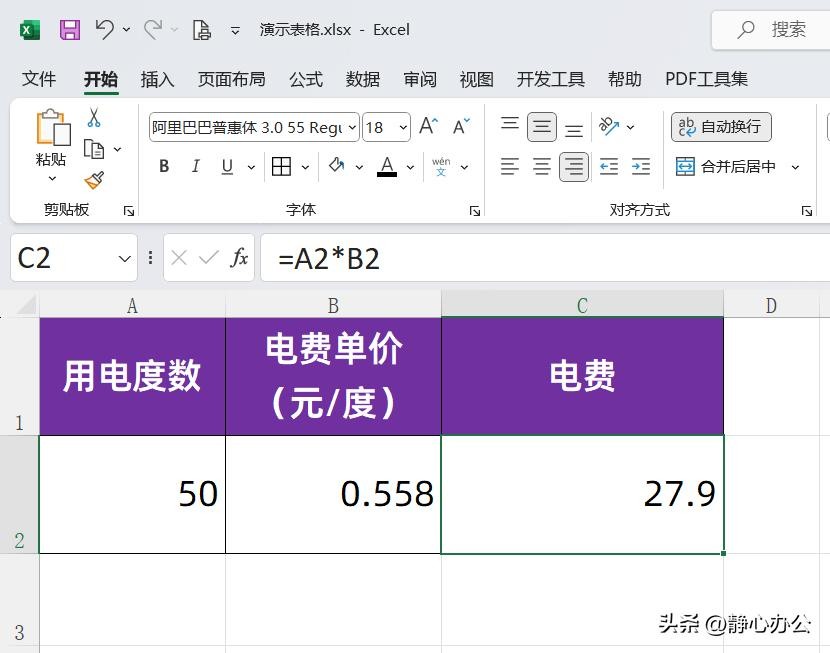
Task: Switch to the 数据 (Data) tab
Action: pos(363,79)
